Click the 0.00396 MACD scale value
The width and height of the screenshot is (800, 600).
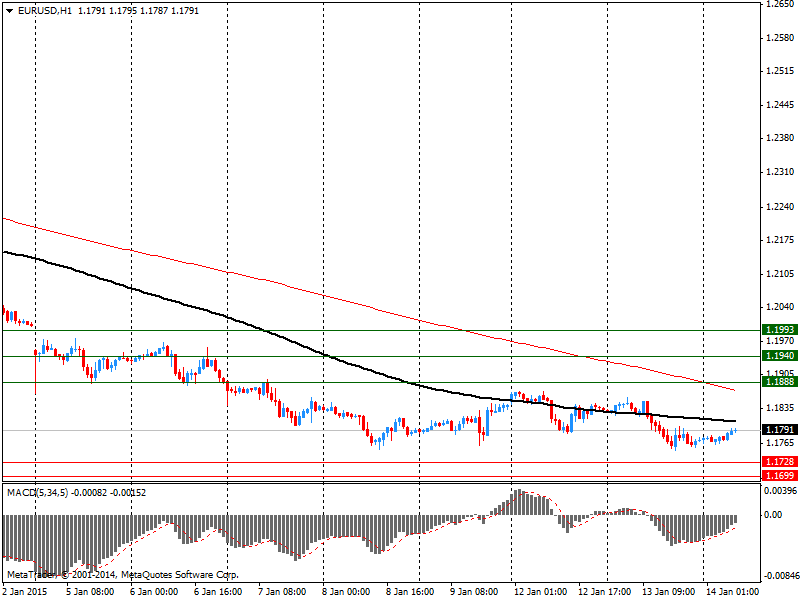[x=780, y=491]
